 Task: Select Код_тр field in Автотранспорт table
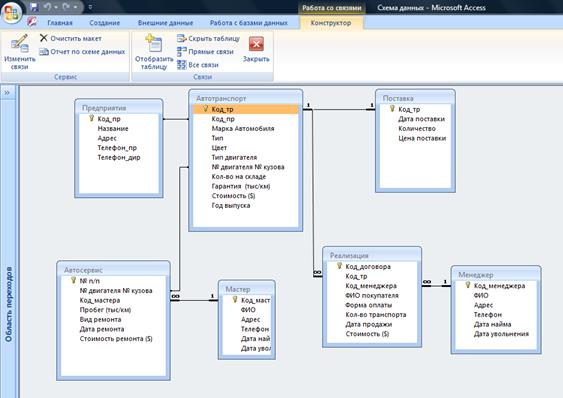coord(246,109)
